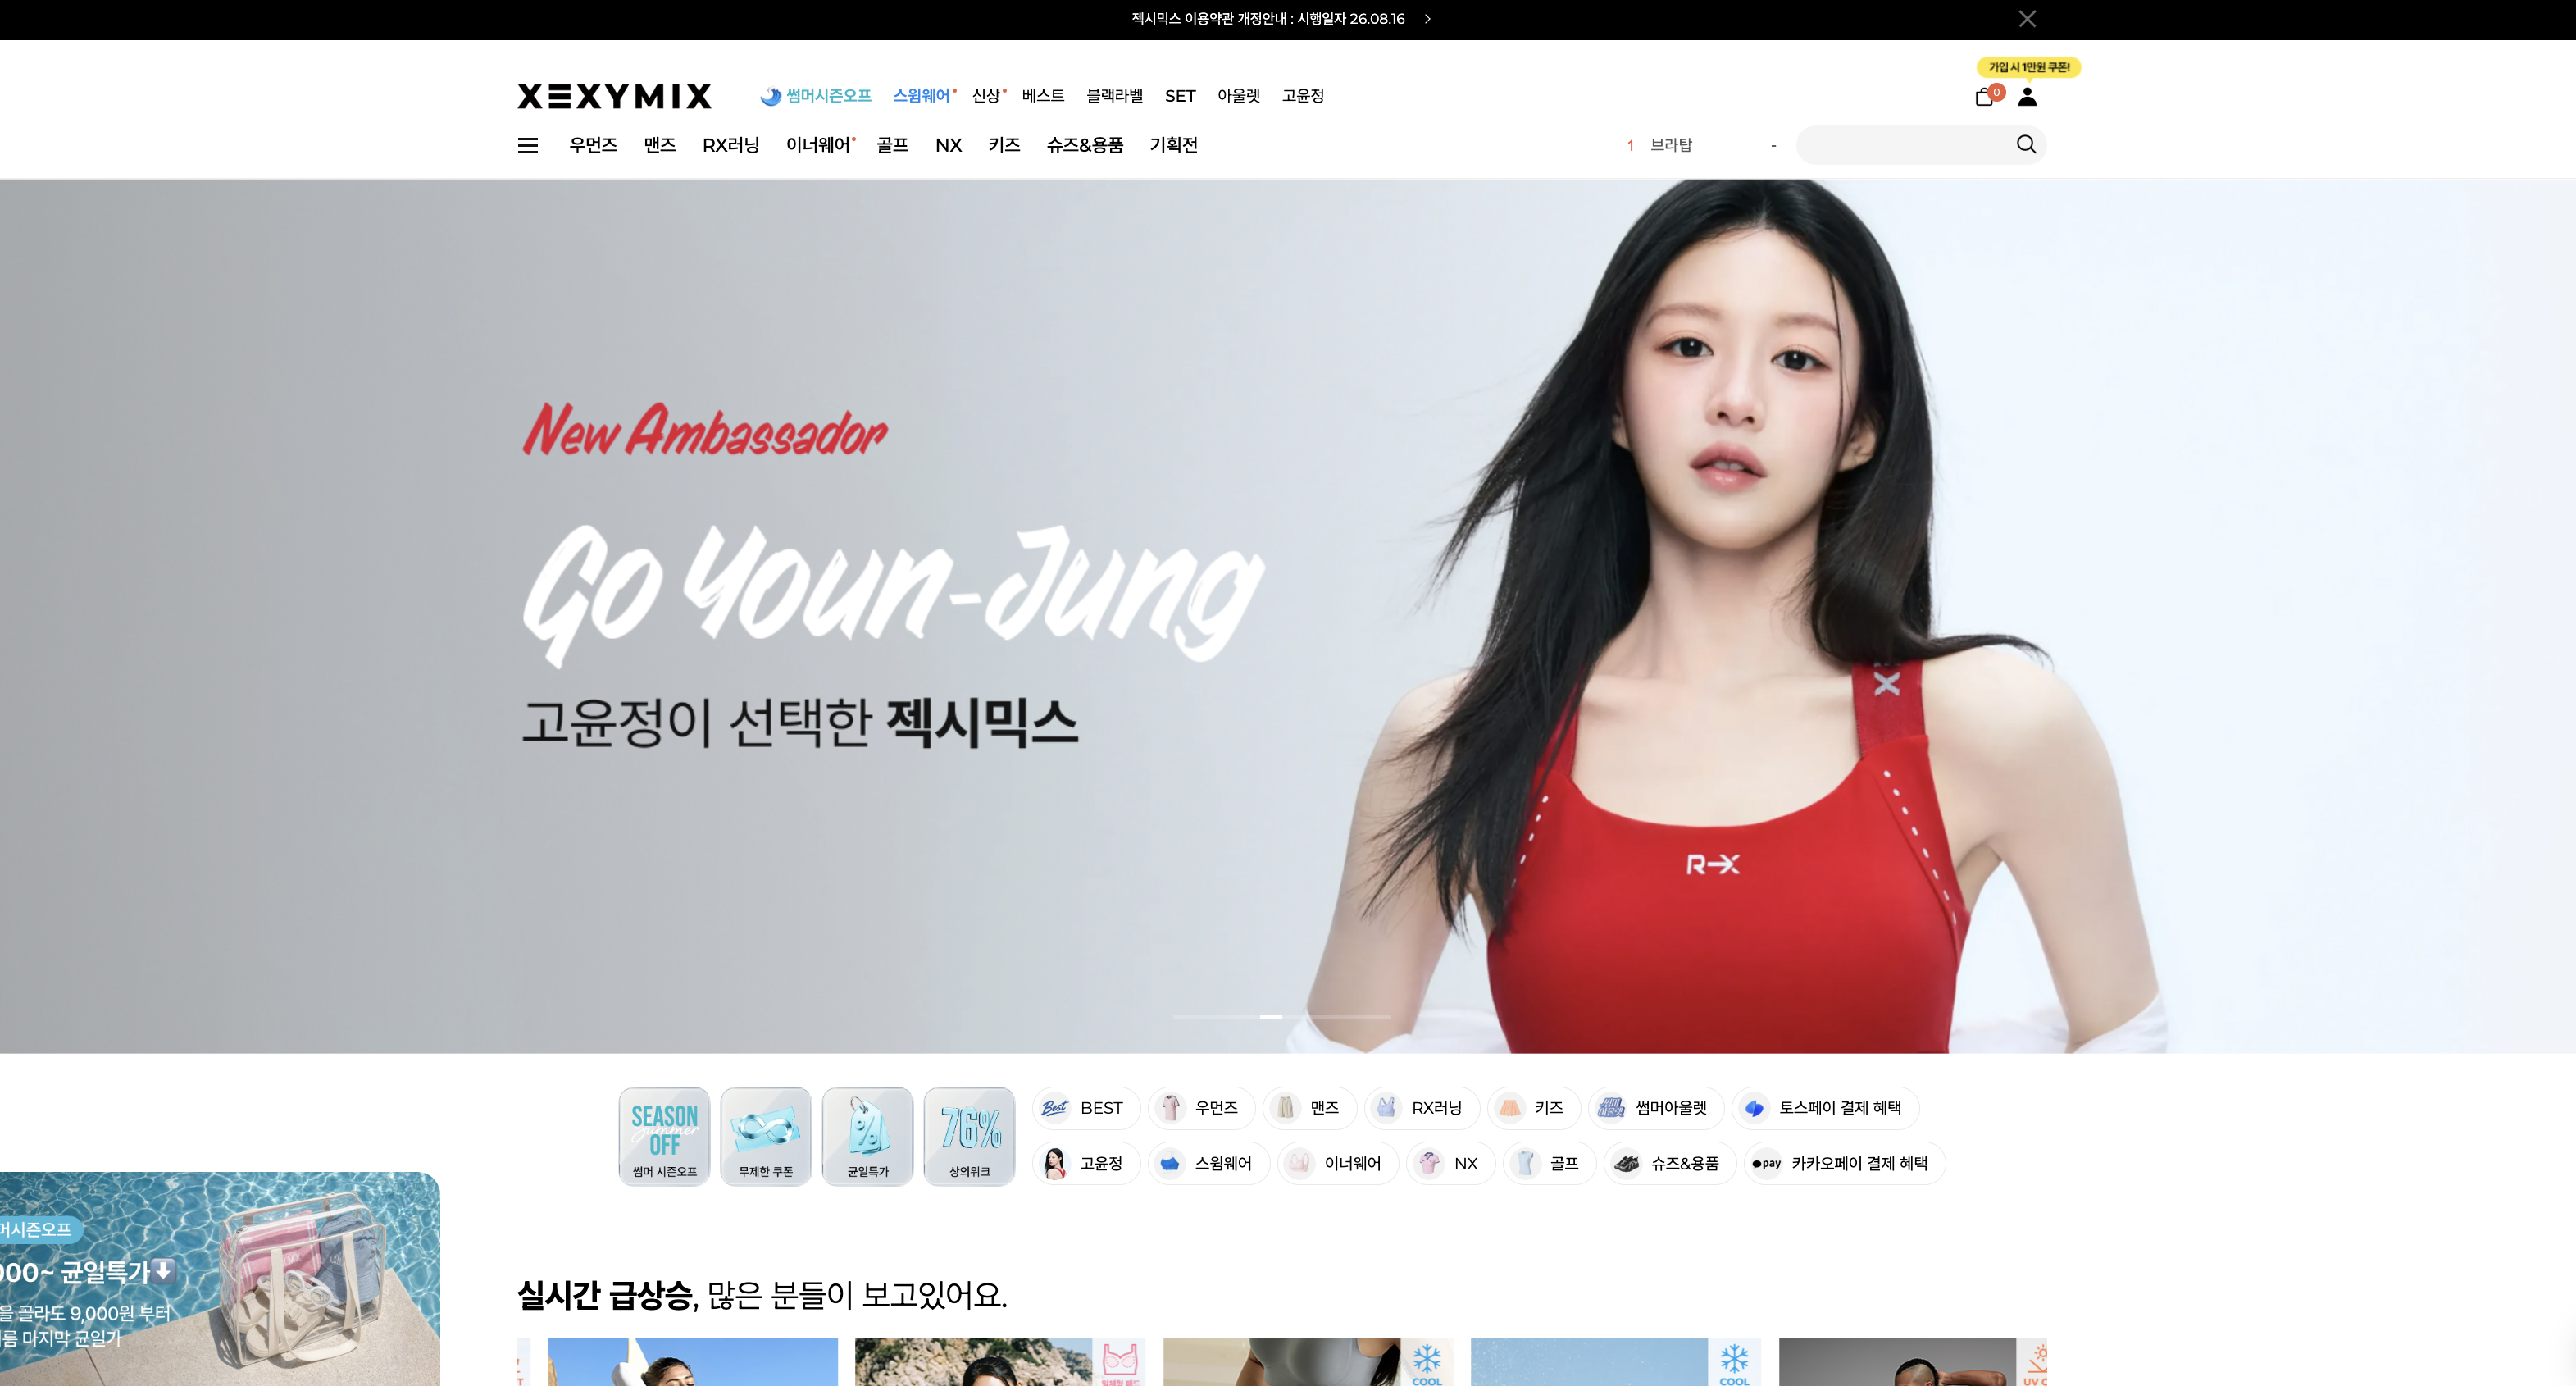
Task: Open 신상 in top navigation
Action: coord(987,96)
